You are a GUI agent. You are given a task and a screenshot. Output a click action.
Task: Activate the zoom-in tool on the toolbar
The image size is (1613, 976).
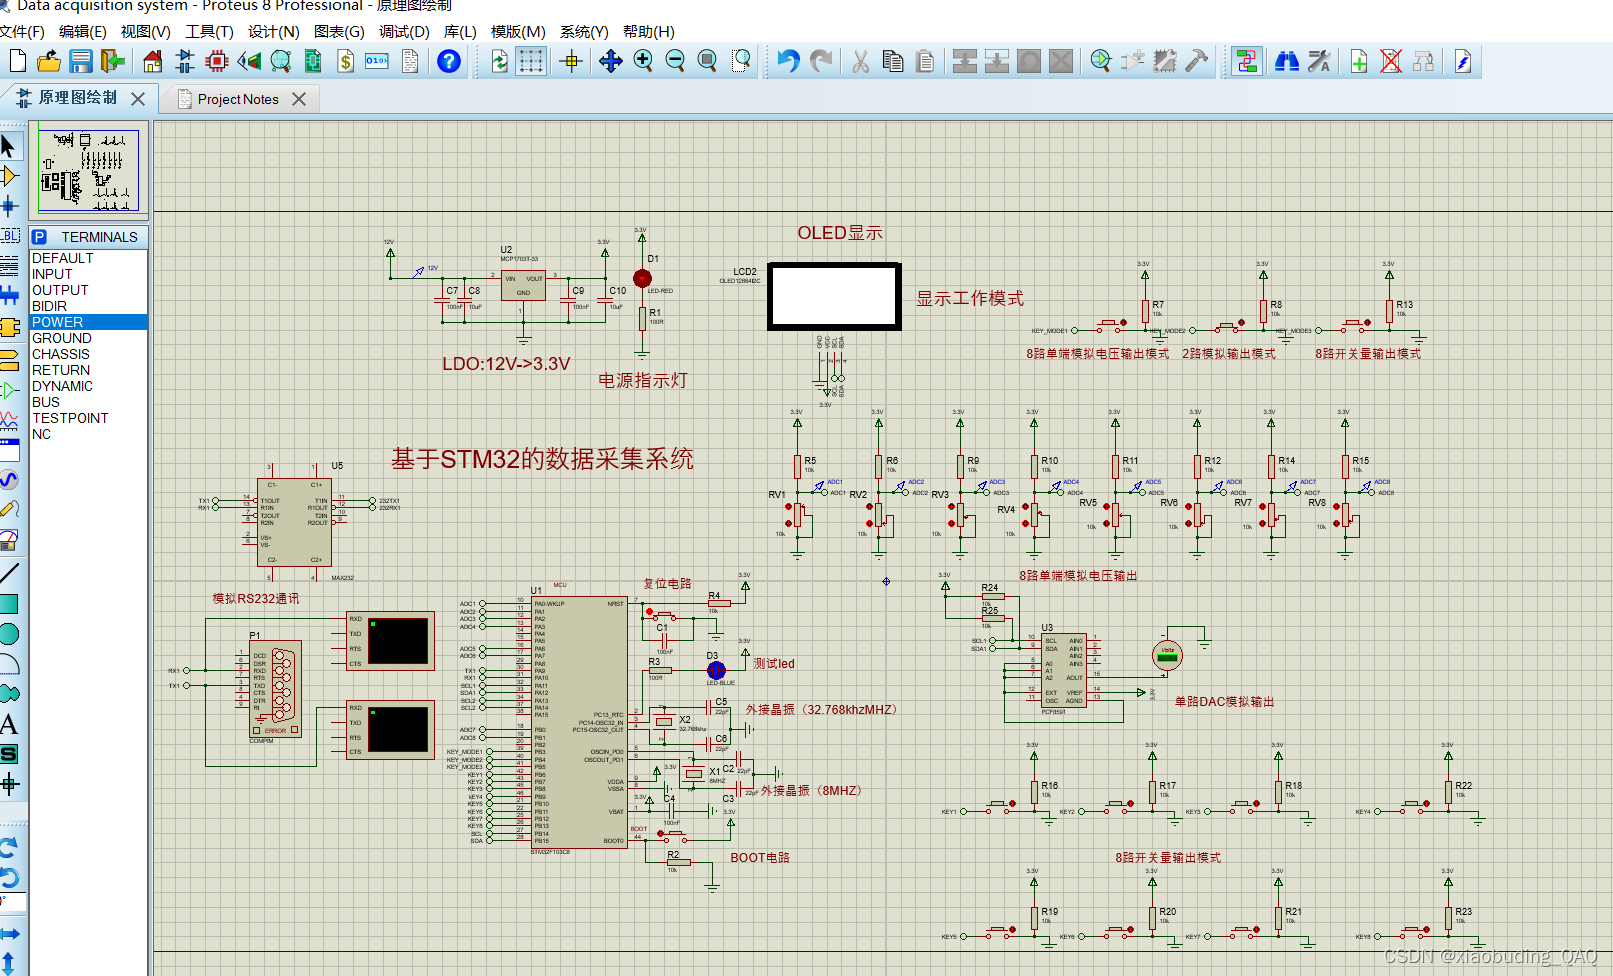tap(645, 61)
